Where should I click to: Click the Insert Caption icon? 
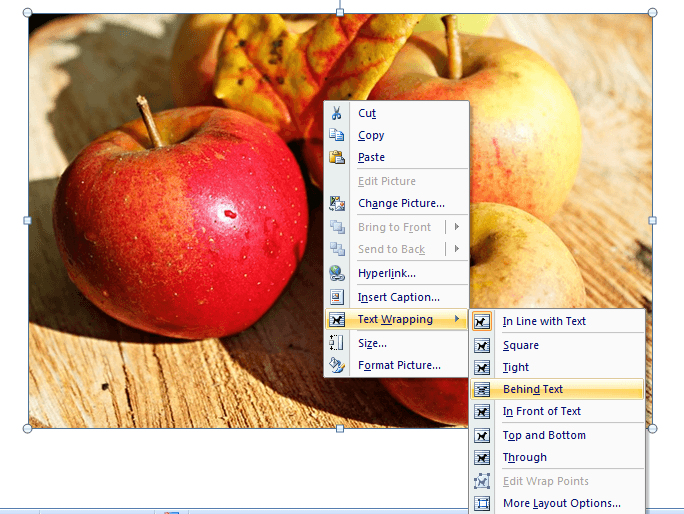click(x=337, y=297)
